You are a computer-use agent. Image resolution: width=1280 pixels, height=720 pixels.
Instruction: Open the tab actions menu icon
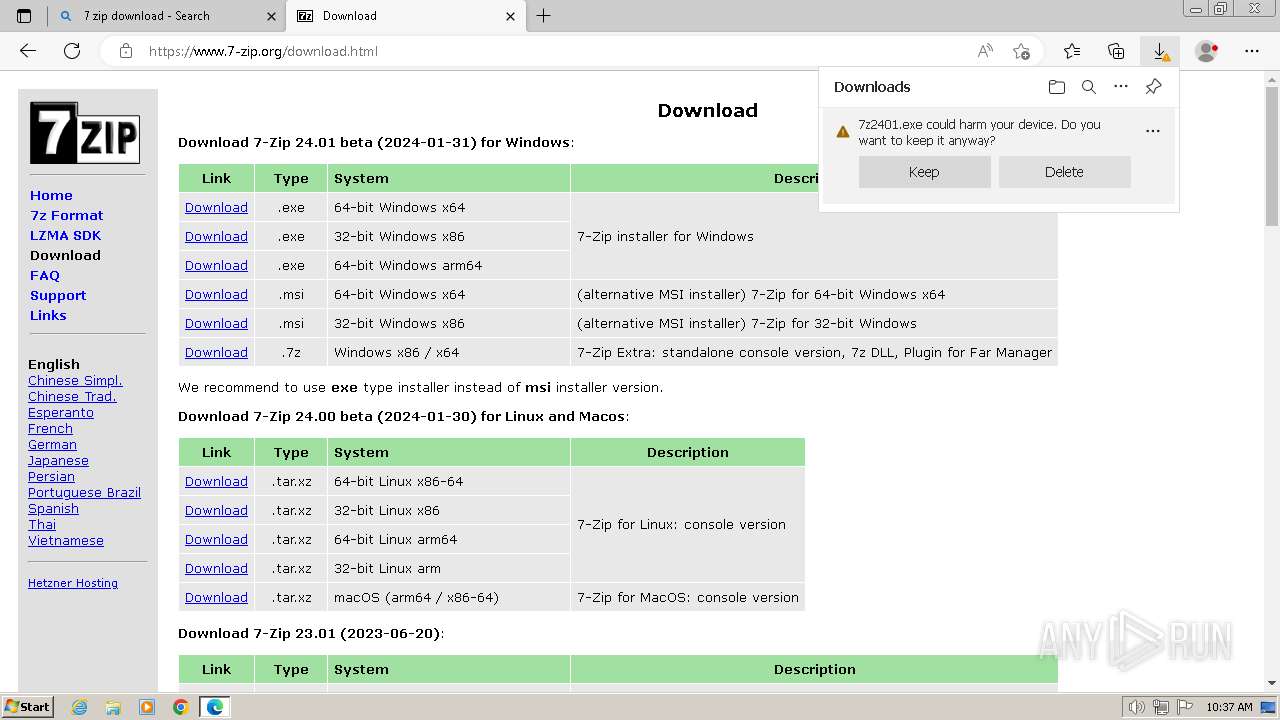click(24, 16)
